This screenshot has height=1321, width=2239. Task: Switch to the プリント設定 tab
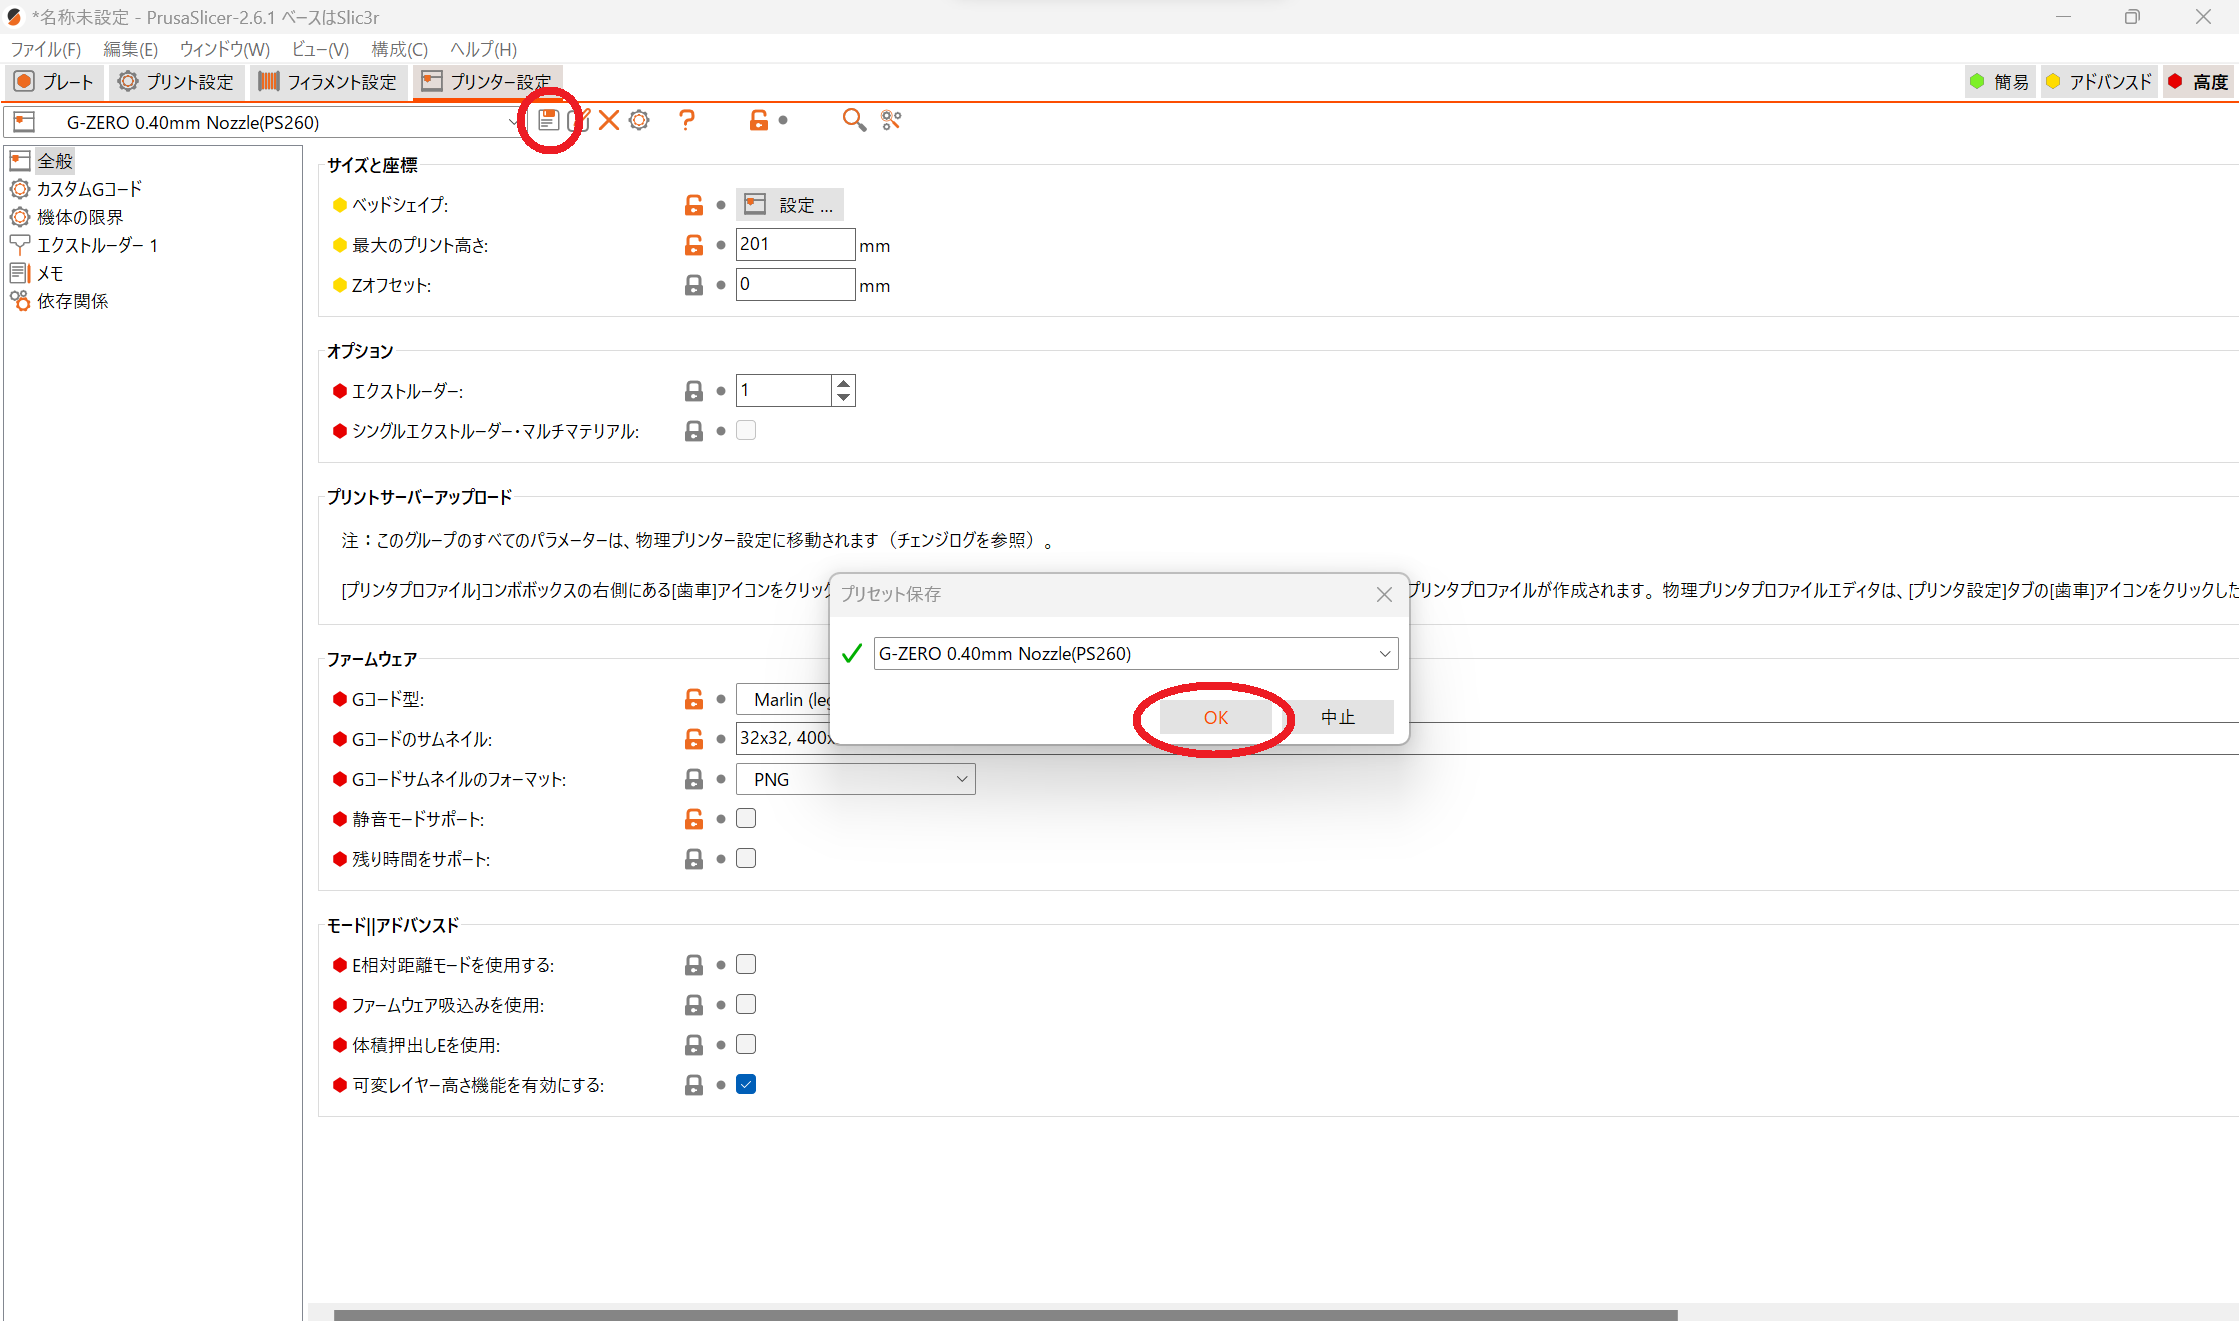point(176,82)
